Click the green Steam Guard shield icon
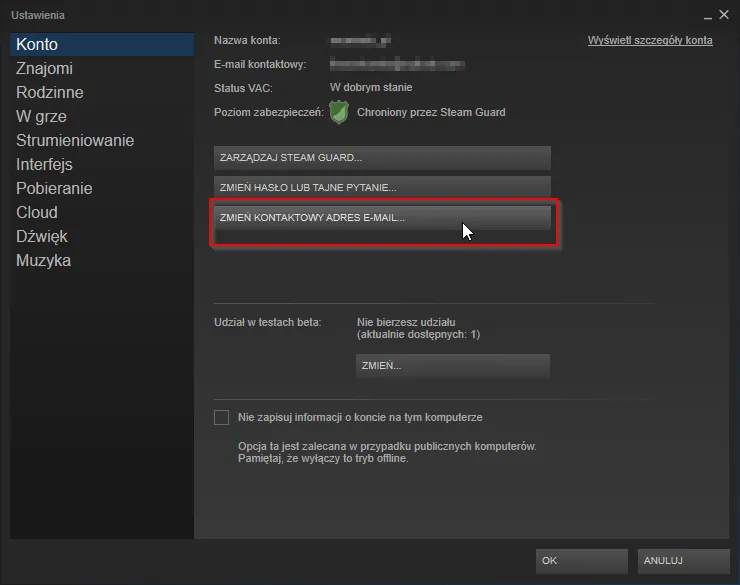This screenshot has width=740, height=585. coord(339,112)
